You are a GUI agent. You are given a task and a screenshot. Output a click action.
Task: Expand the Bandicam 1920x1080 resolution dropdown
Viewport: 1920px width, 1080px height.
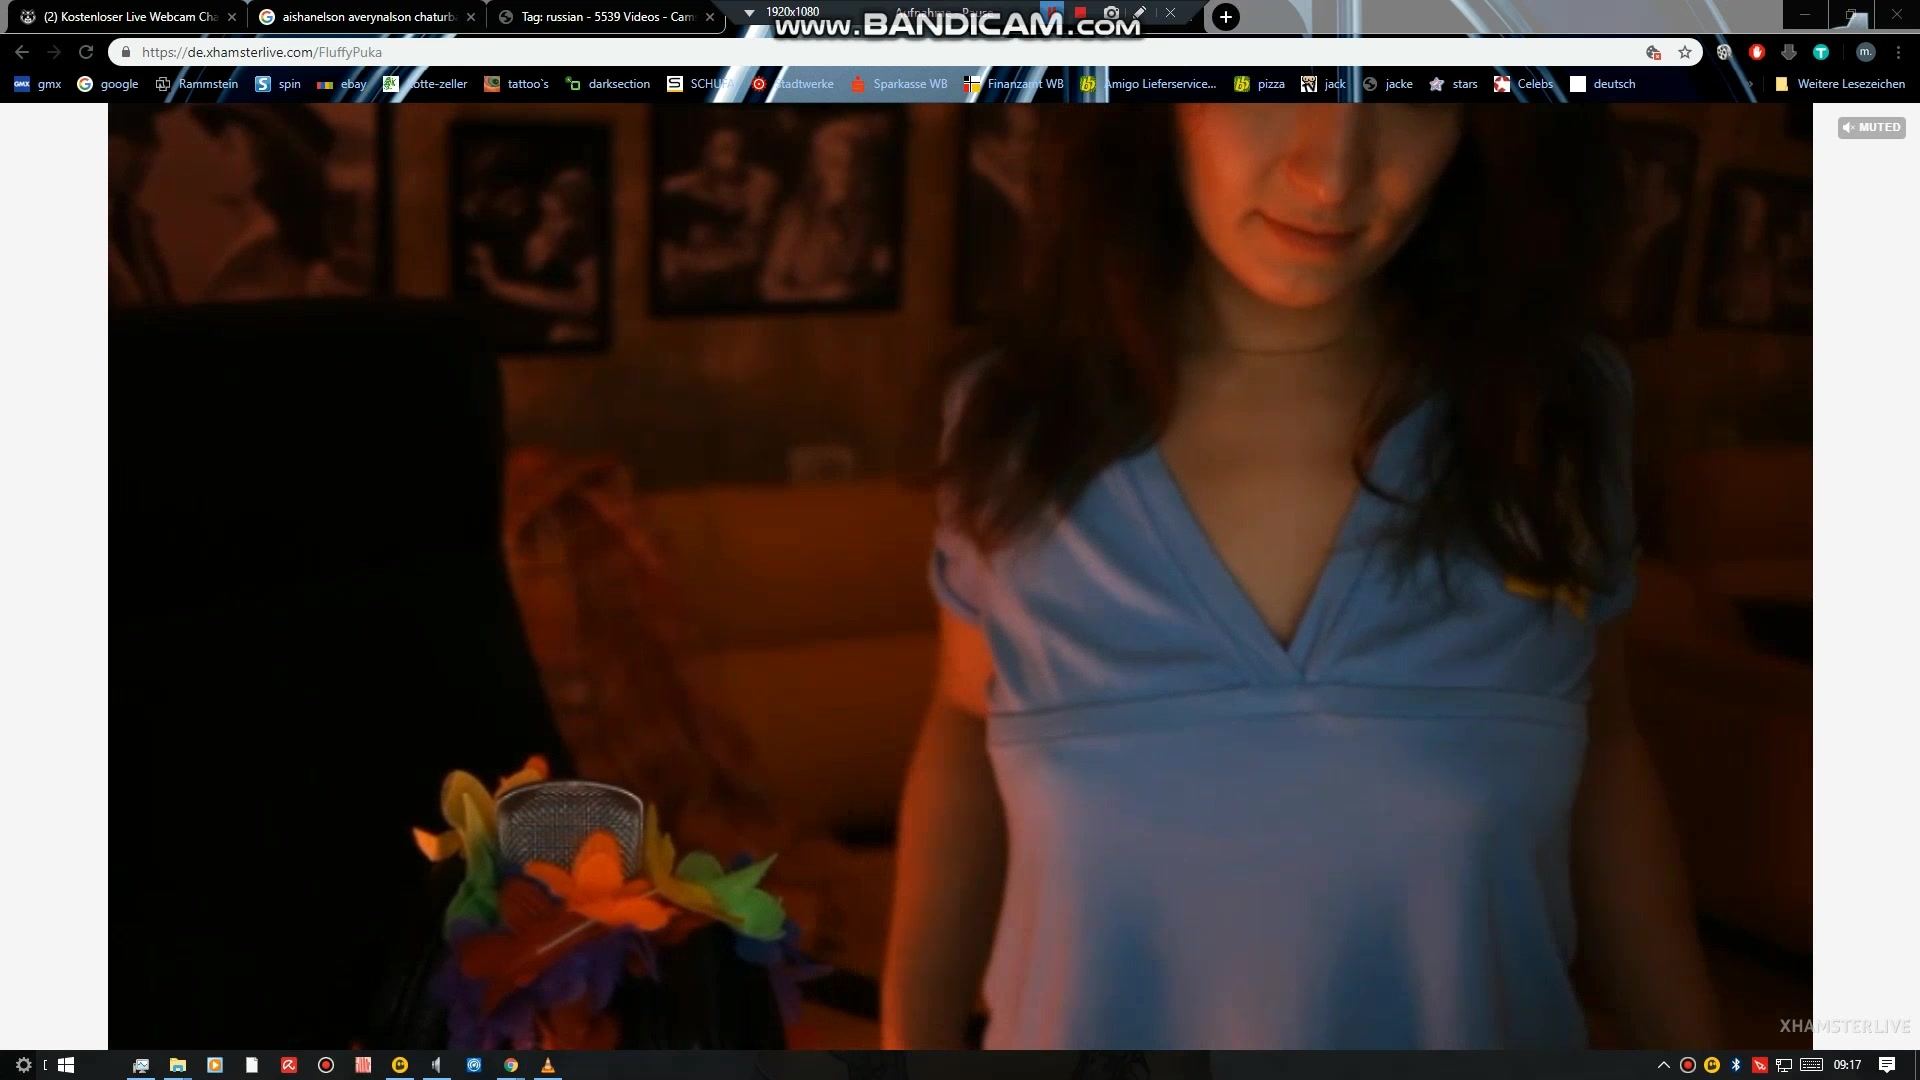[x=749, y=12]
